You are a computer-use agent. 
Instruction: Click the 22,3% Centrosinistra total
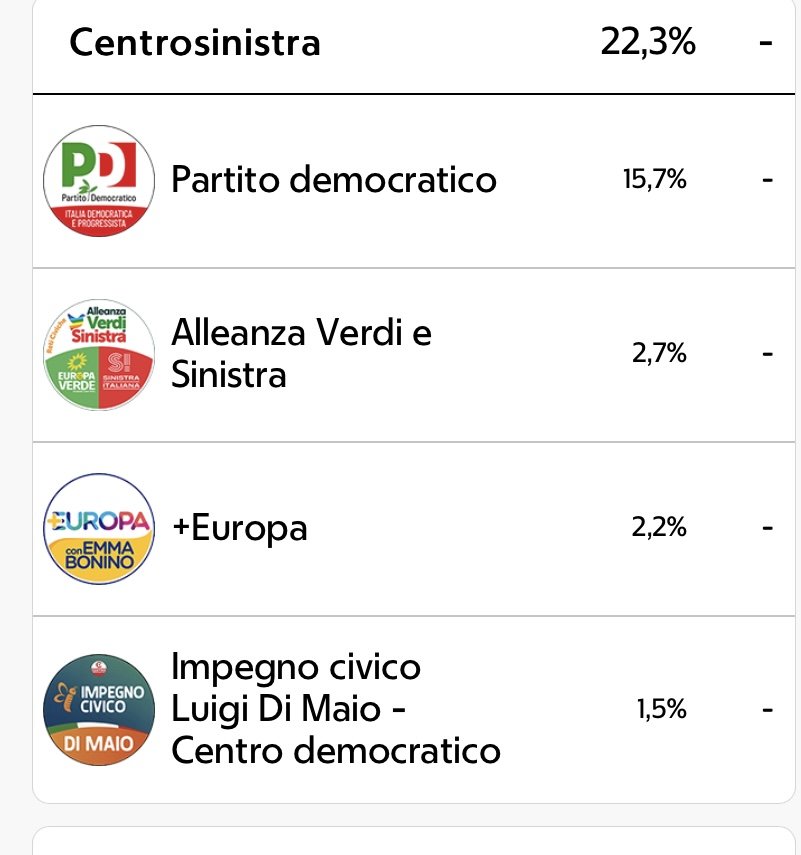648,43
